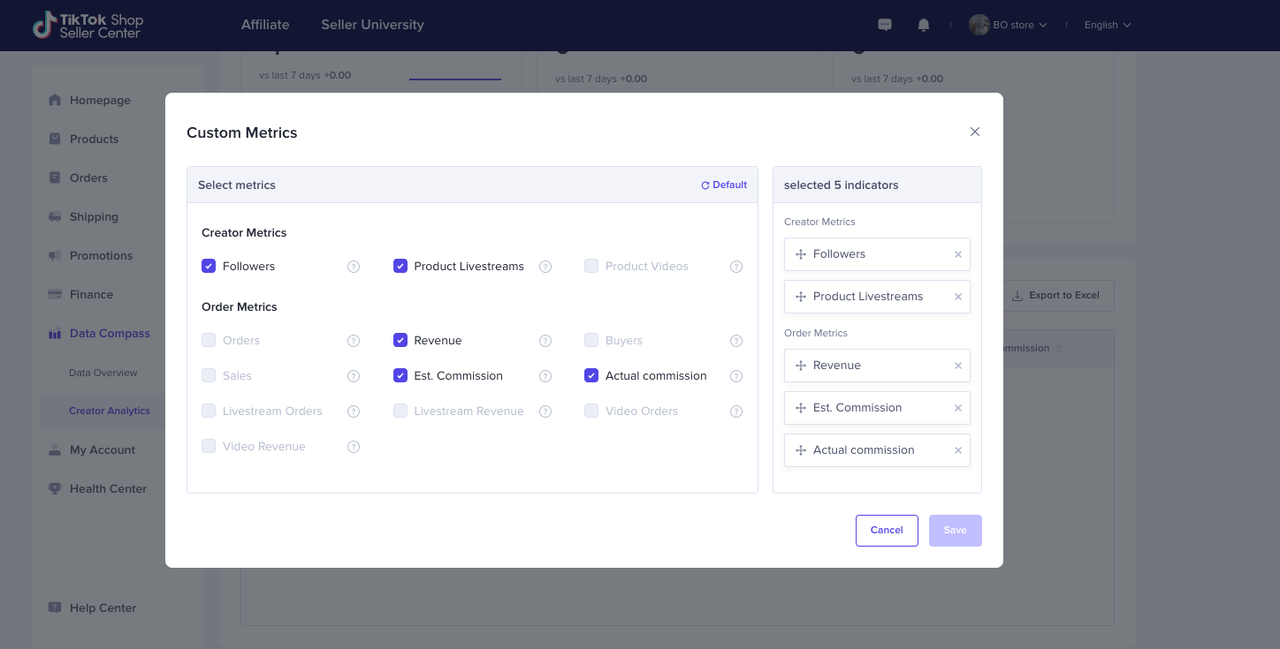
Task: Open chat messages icon in header
Action: (x=884, y=25)
